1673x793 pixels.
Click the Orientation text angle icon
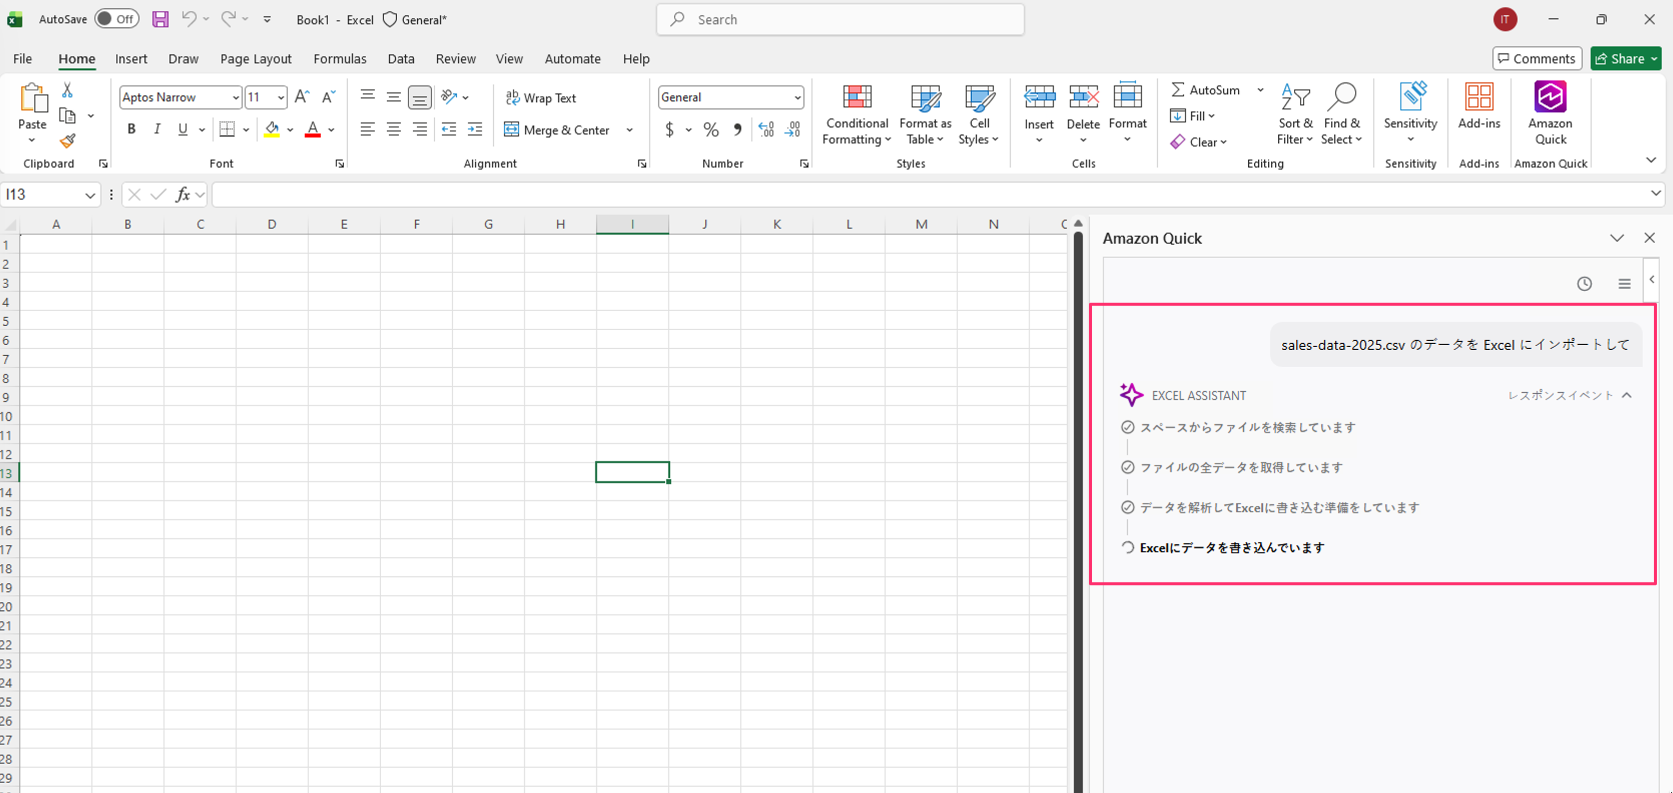tap(449, 97)
